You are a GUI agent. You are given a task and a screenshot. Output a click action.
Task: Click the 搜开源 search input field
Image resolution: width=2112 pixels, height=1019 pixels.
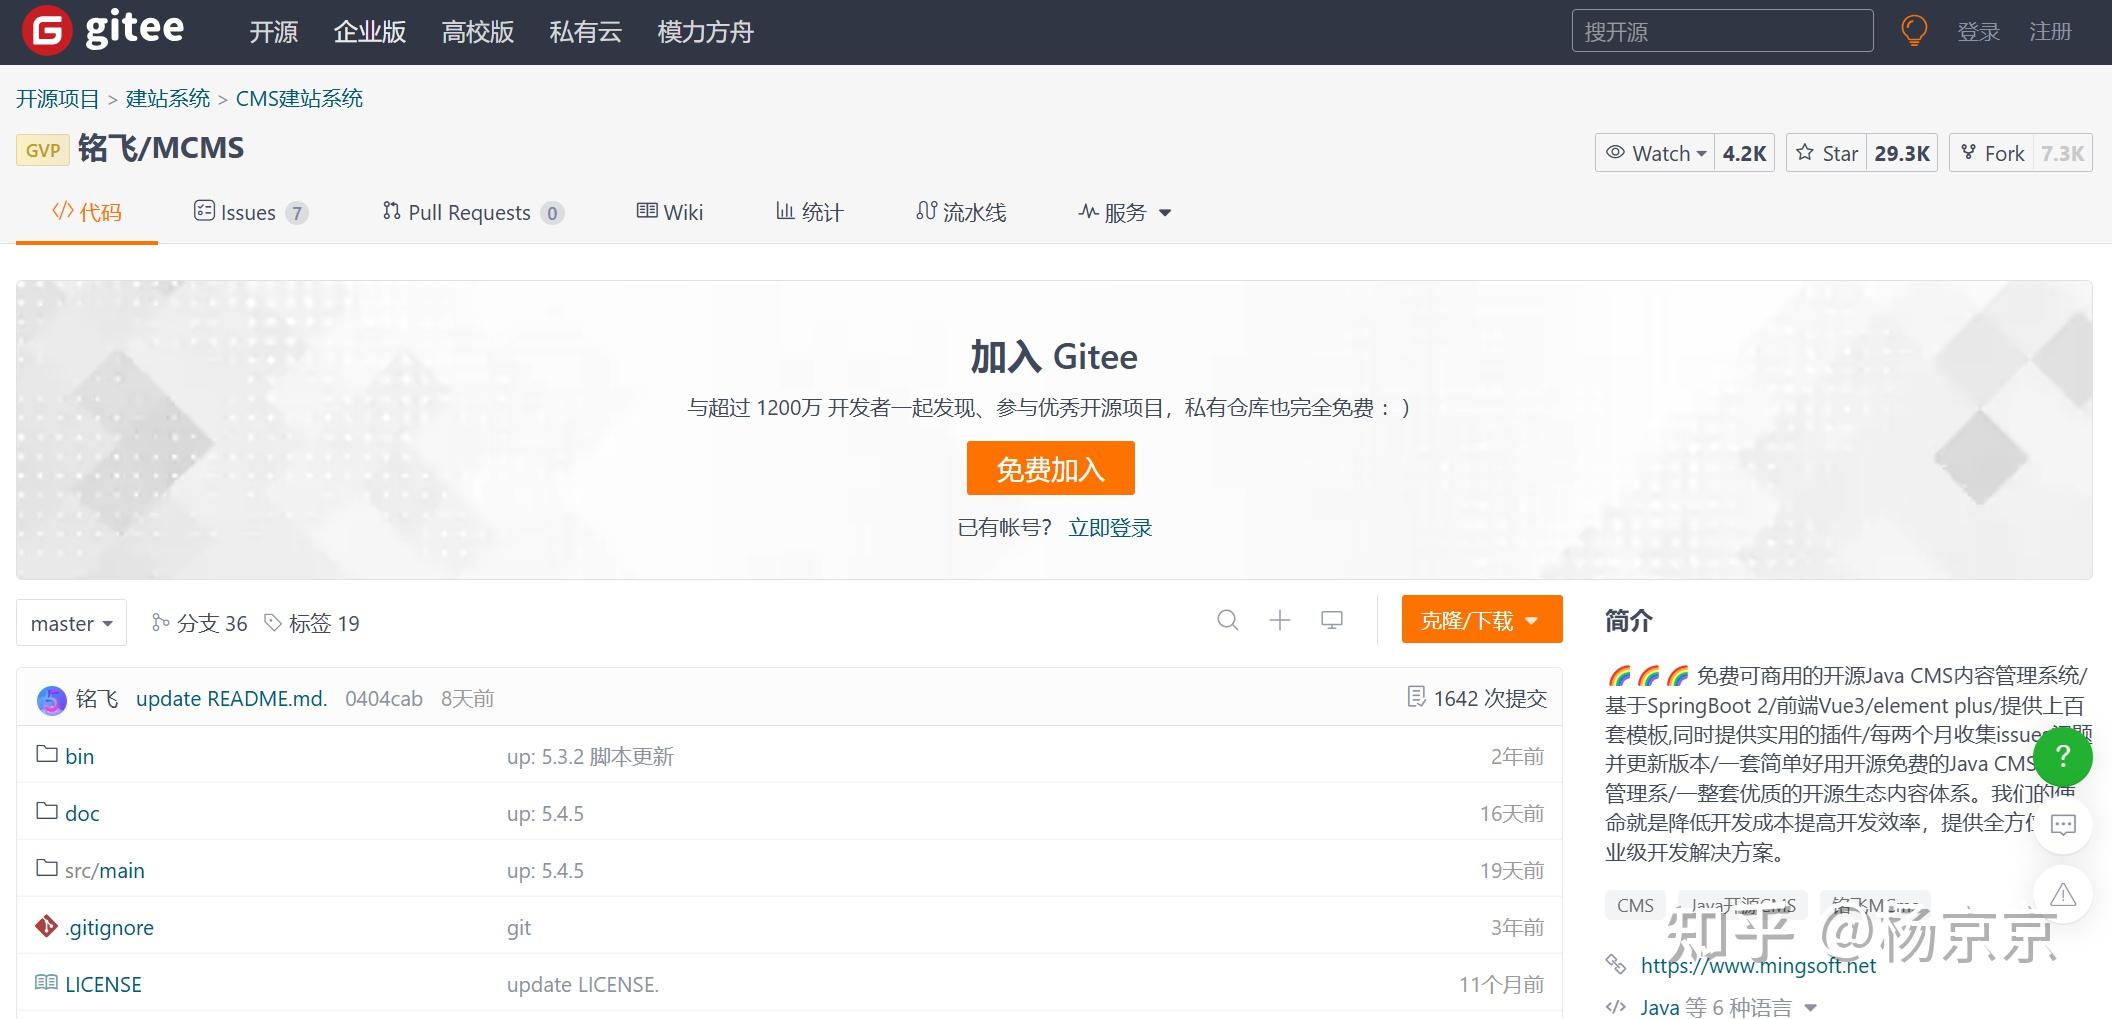[x=1720, y=30]
